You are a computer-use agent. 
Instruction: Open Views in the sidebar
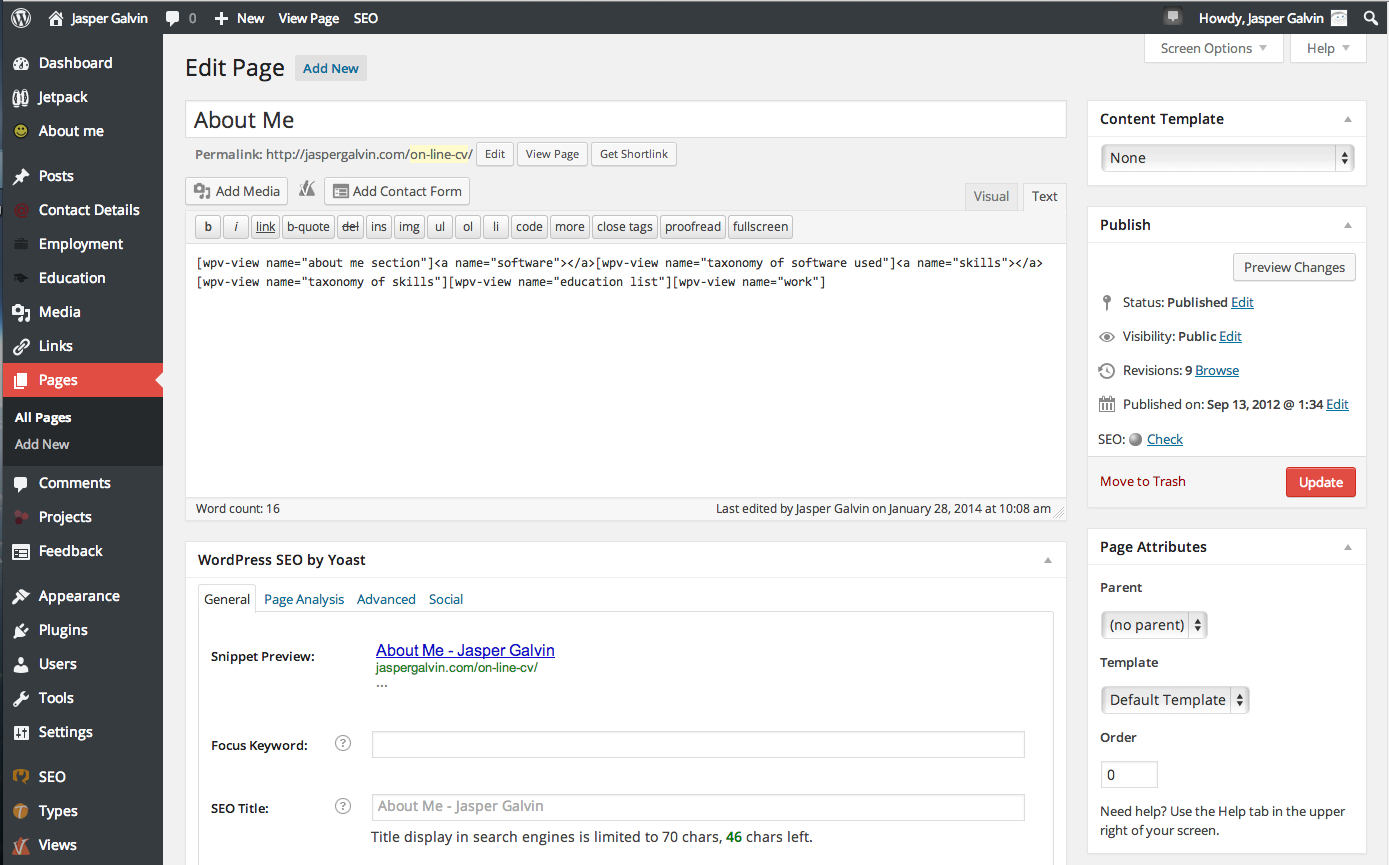point(57,845)
